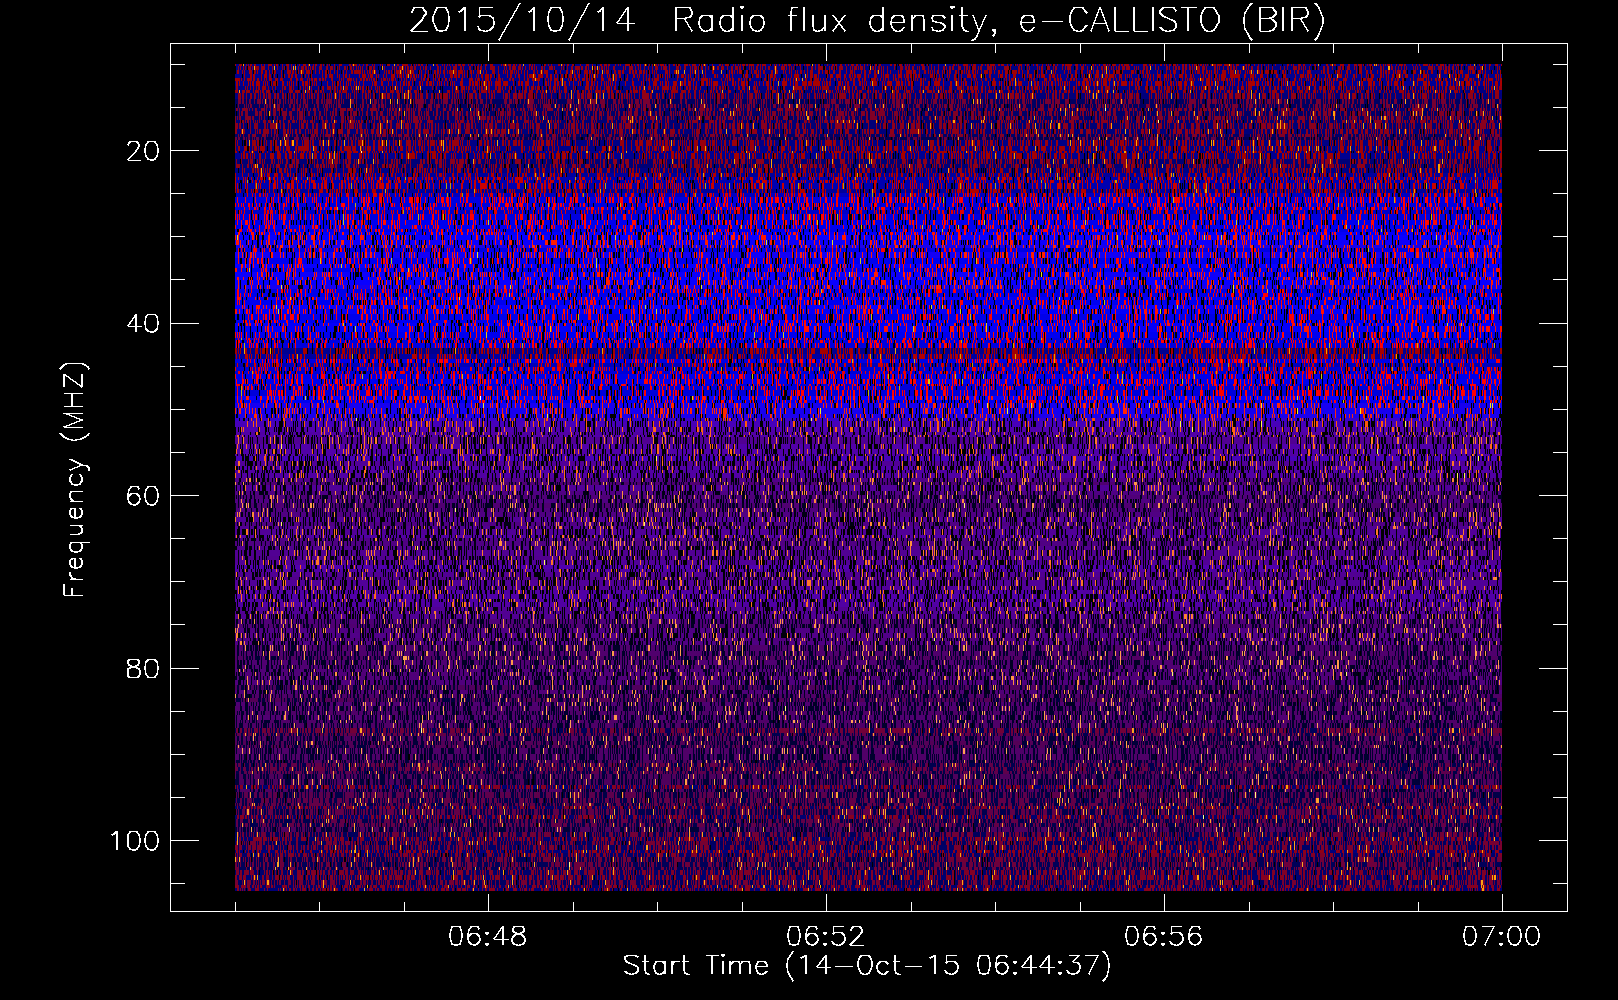
Task: Click the "20" frequency tick label
Action: [x=143, y=150]
